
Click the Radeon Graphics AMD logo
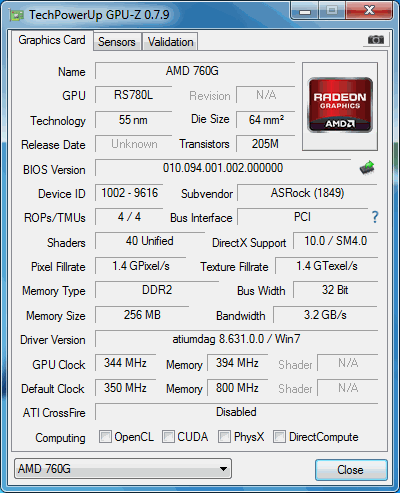coord(340,105)
